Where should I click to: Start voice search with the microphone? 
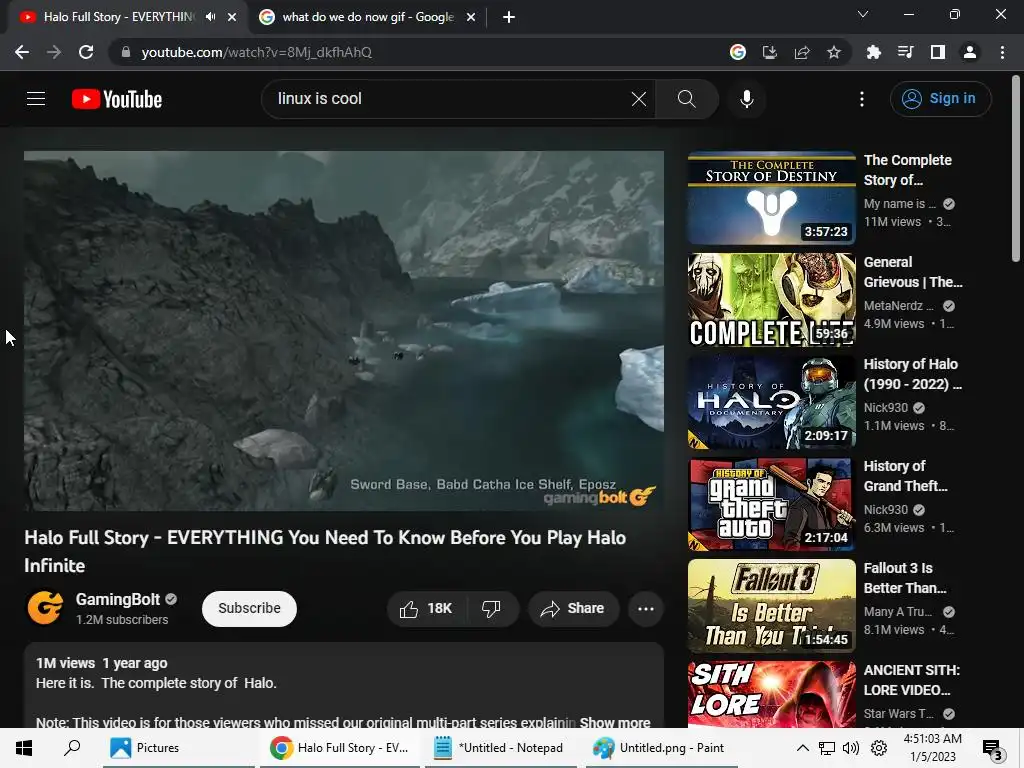tap(746, 99)
